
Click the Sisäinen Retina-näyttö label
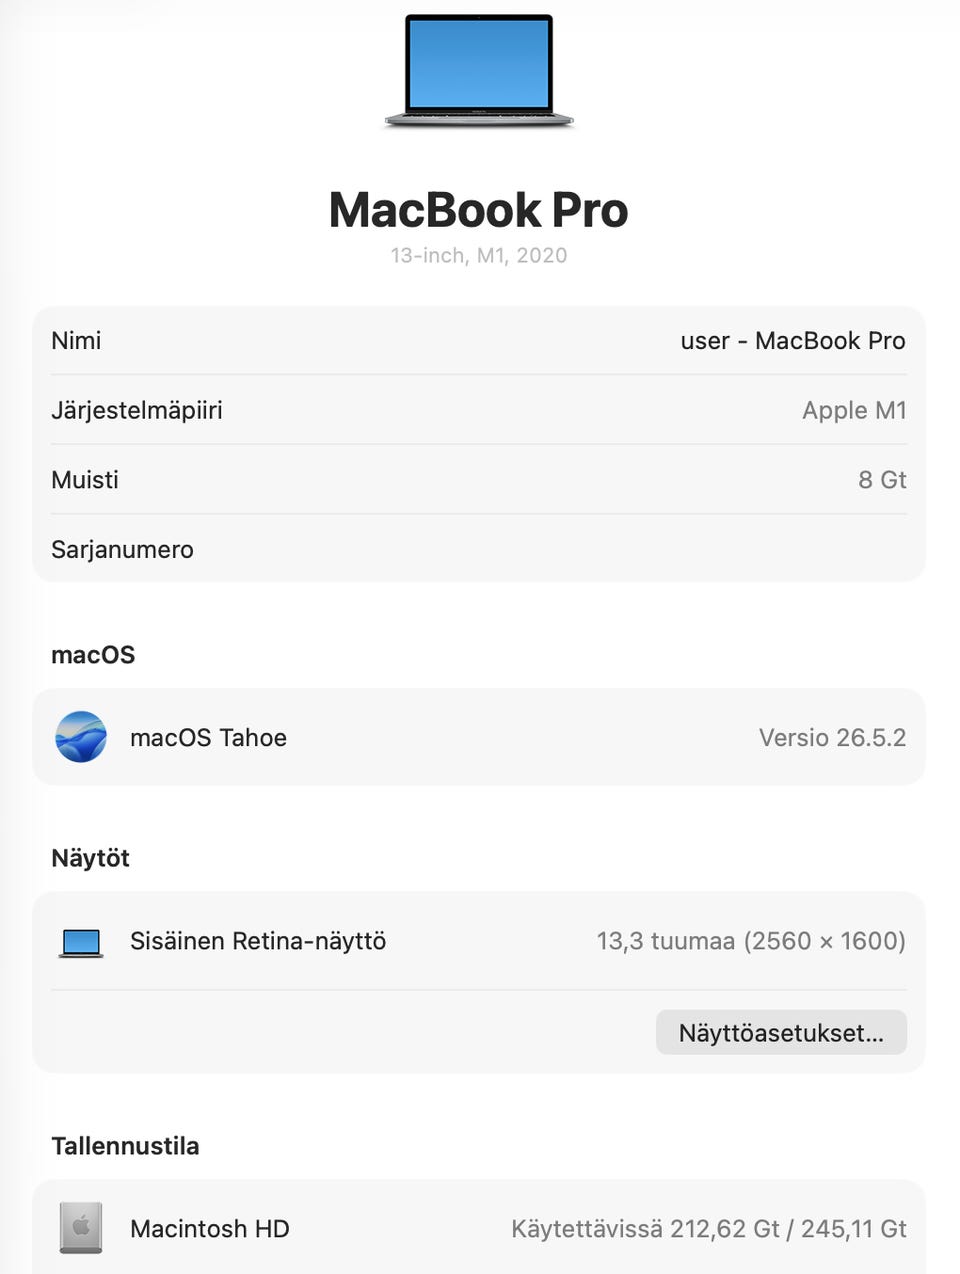258,941
